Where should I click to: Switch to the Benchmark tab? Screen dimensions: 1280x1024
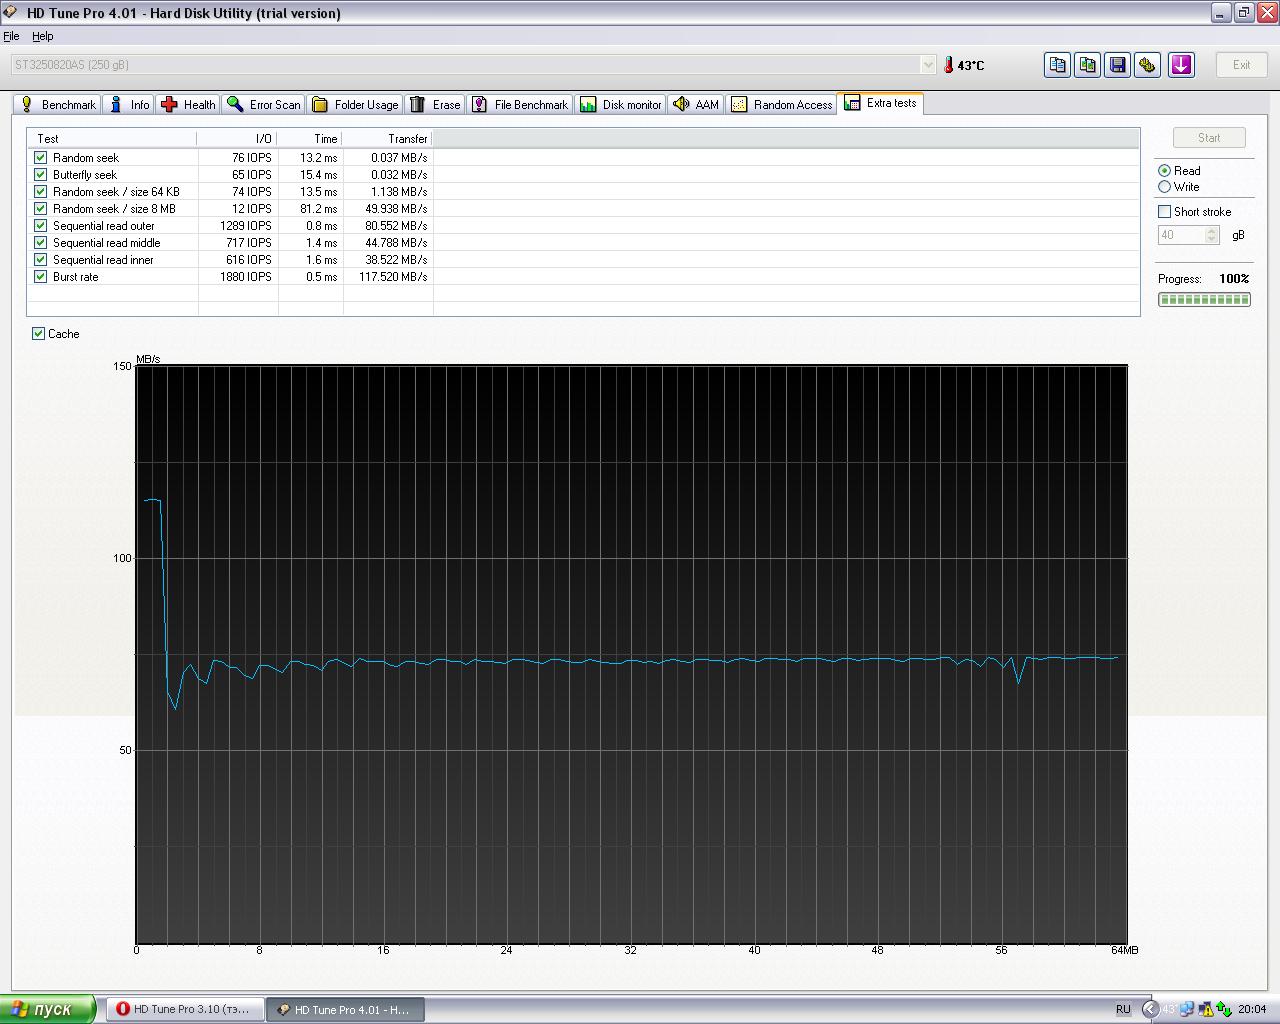(57, 105)
